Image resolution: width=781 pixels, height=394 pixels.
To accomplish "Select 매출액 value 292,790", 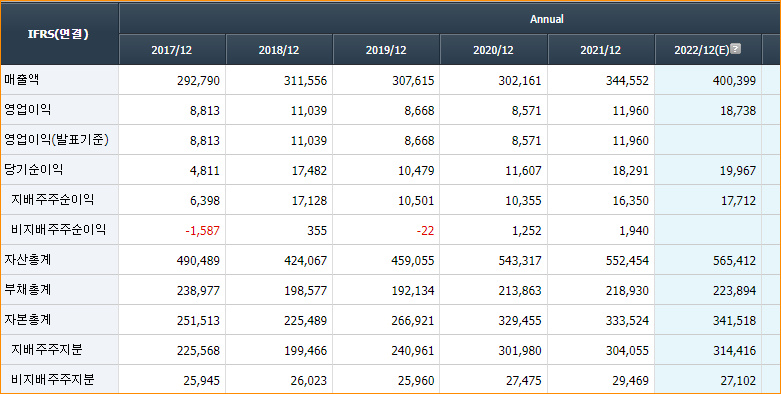I will tap(198, 81).
